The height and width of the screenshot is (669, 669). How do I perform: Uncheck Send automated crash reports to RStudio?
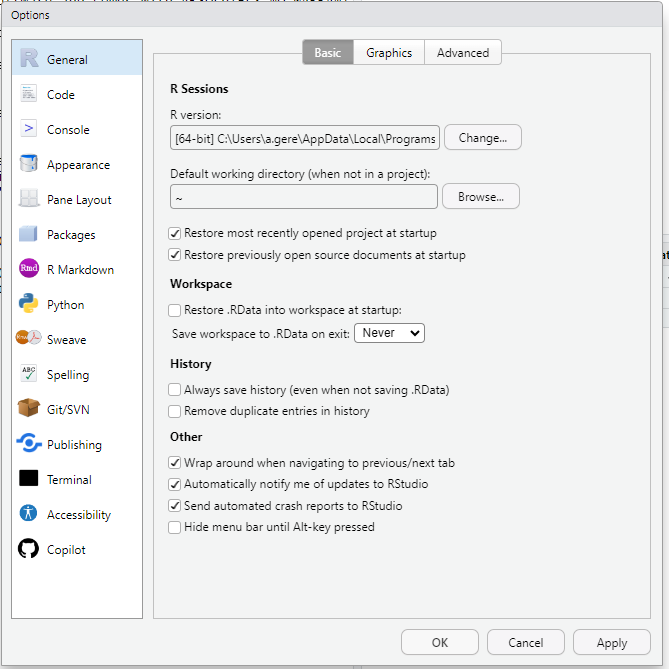click(x=175, y=506)
